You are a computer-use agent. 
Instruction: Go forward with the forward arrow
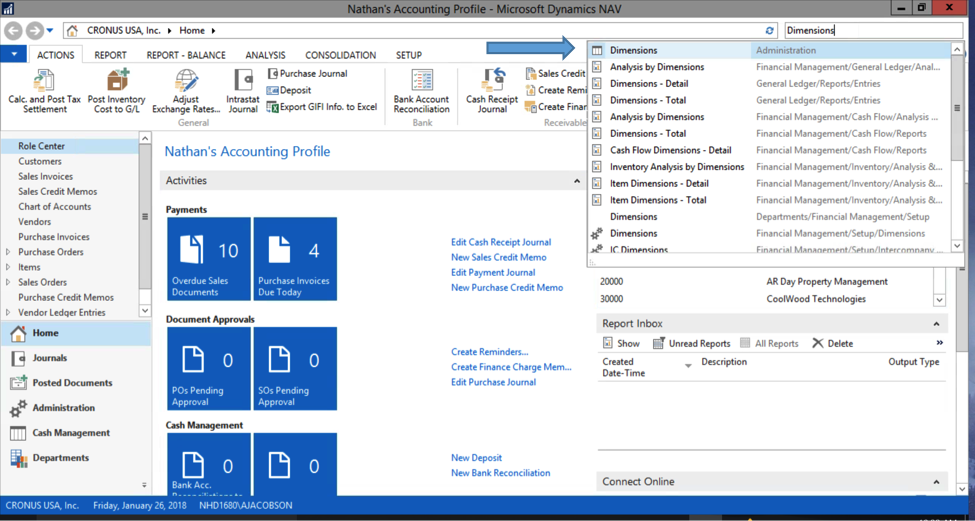coord(34,30)
